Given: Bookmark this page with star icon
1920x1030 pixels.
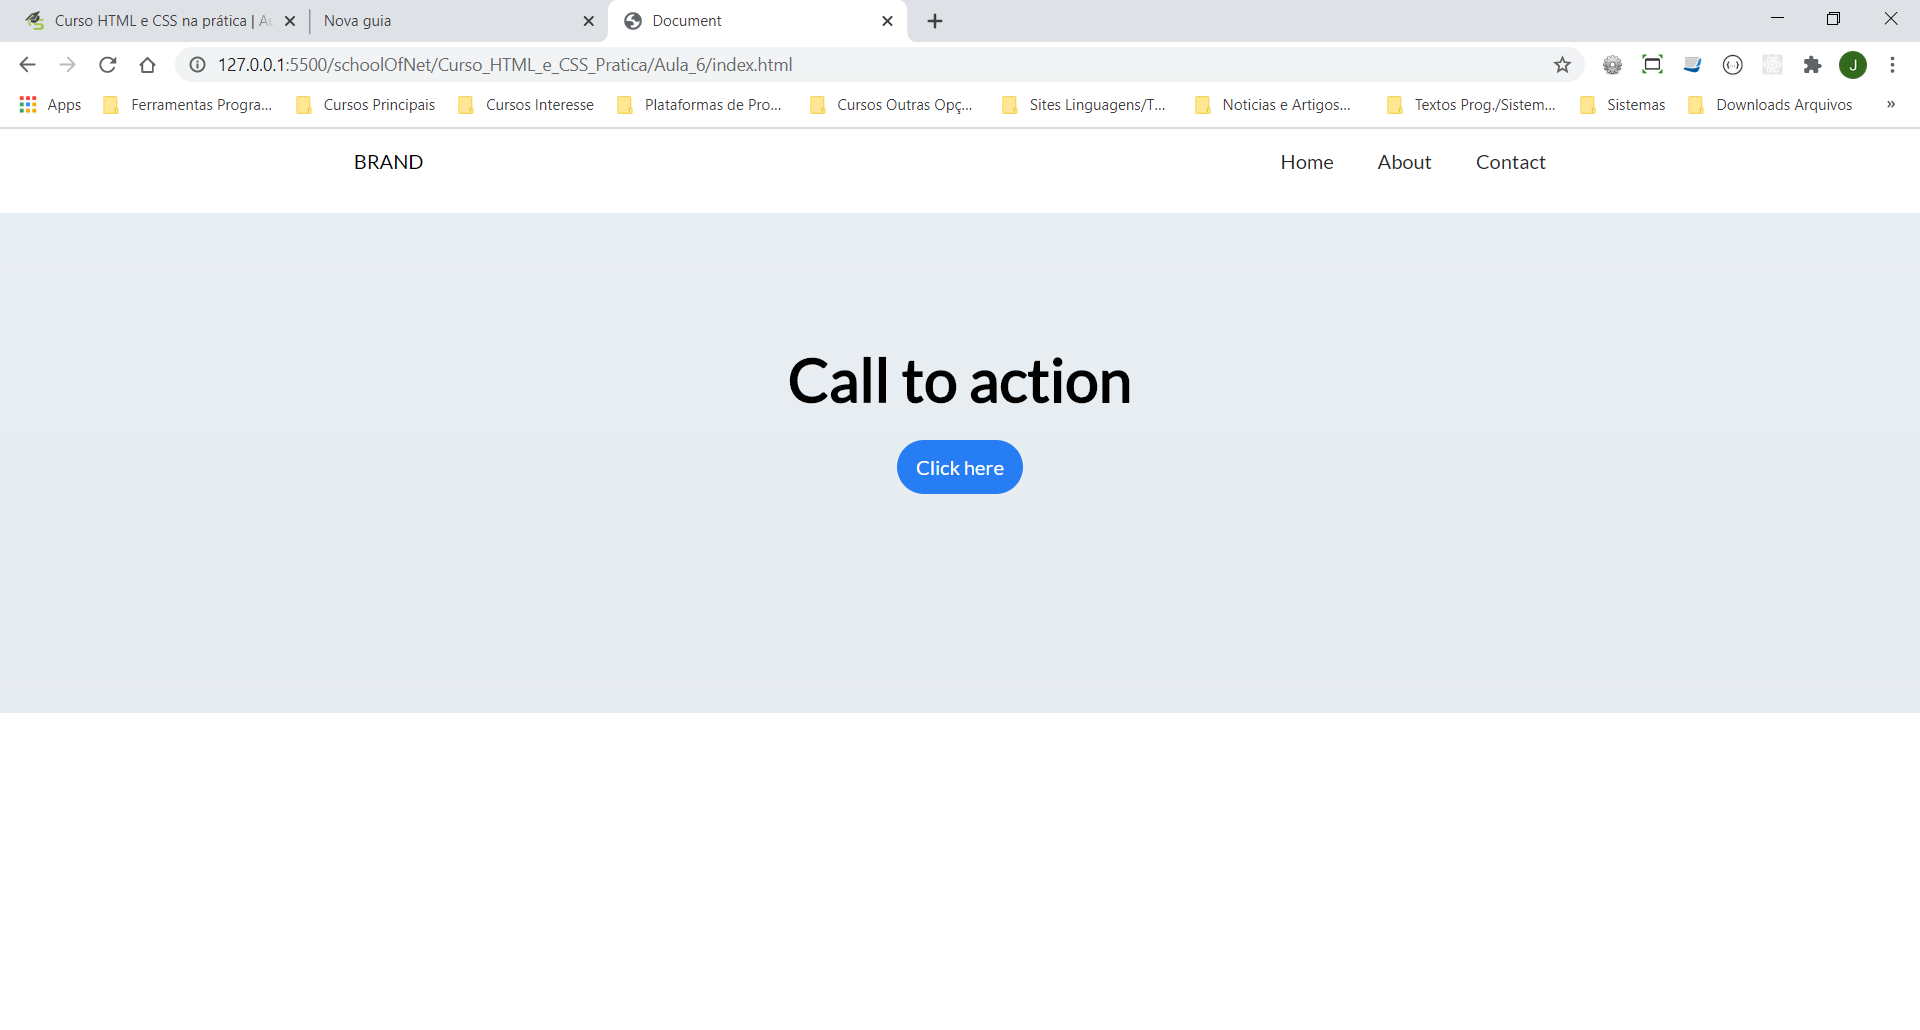Looking at the screenshot, I should [1562, 65].
